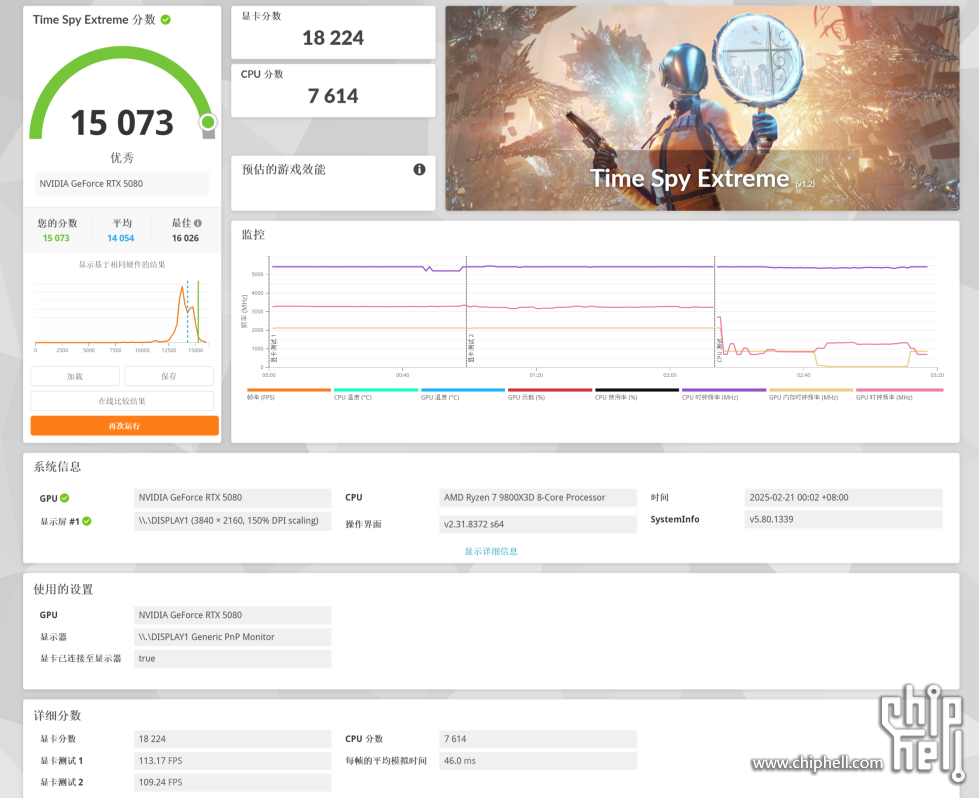Viewport: 979px width, 798px height.
Task: Open 在线比较结果 to compare online
Action: [x=122, y=401]
